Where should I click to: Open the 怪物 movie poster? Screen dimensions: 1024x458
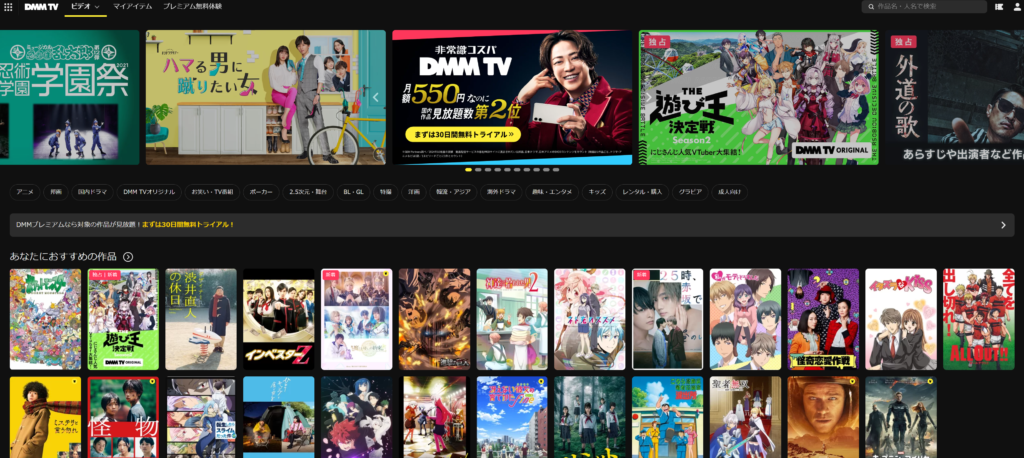coord(123,417)
